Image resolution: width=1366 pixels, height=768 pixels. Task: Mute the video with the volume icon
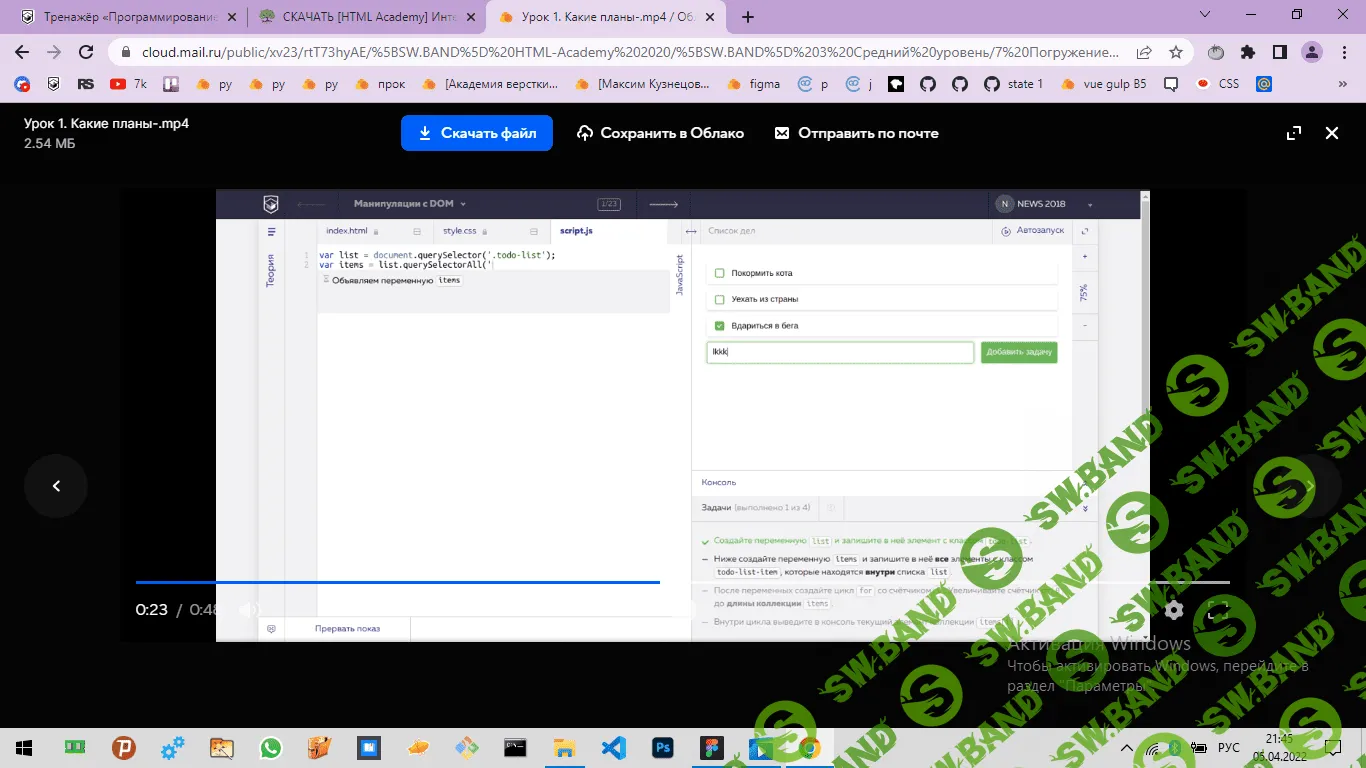pos(249,610)
